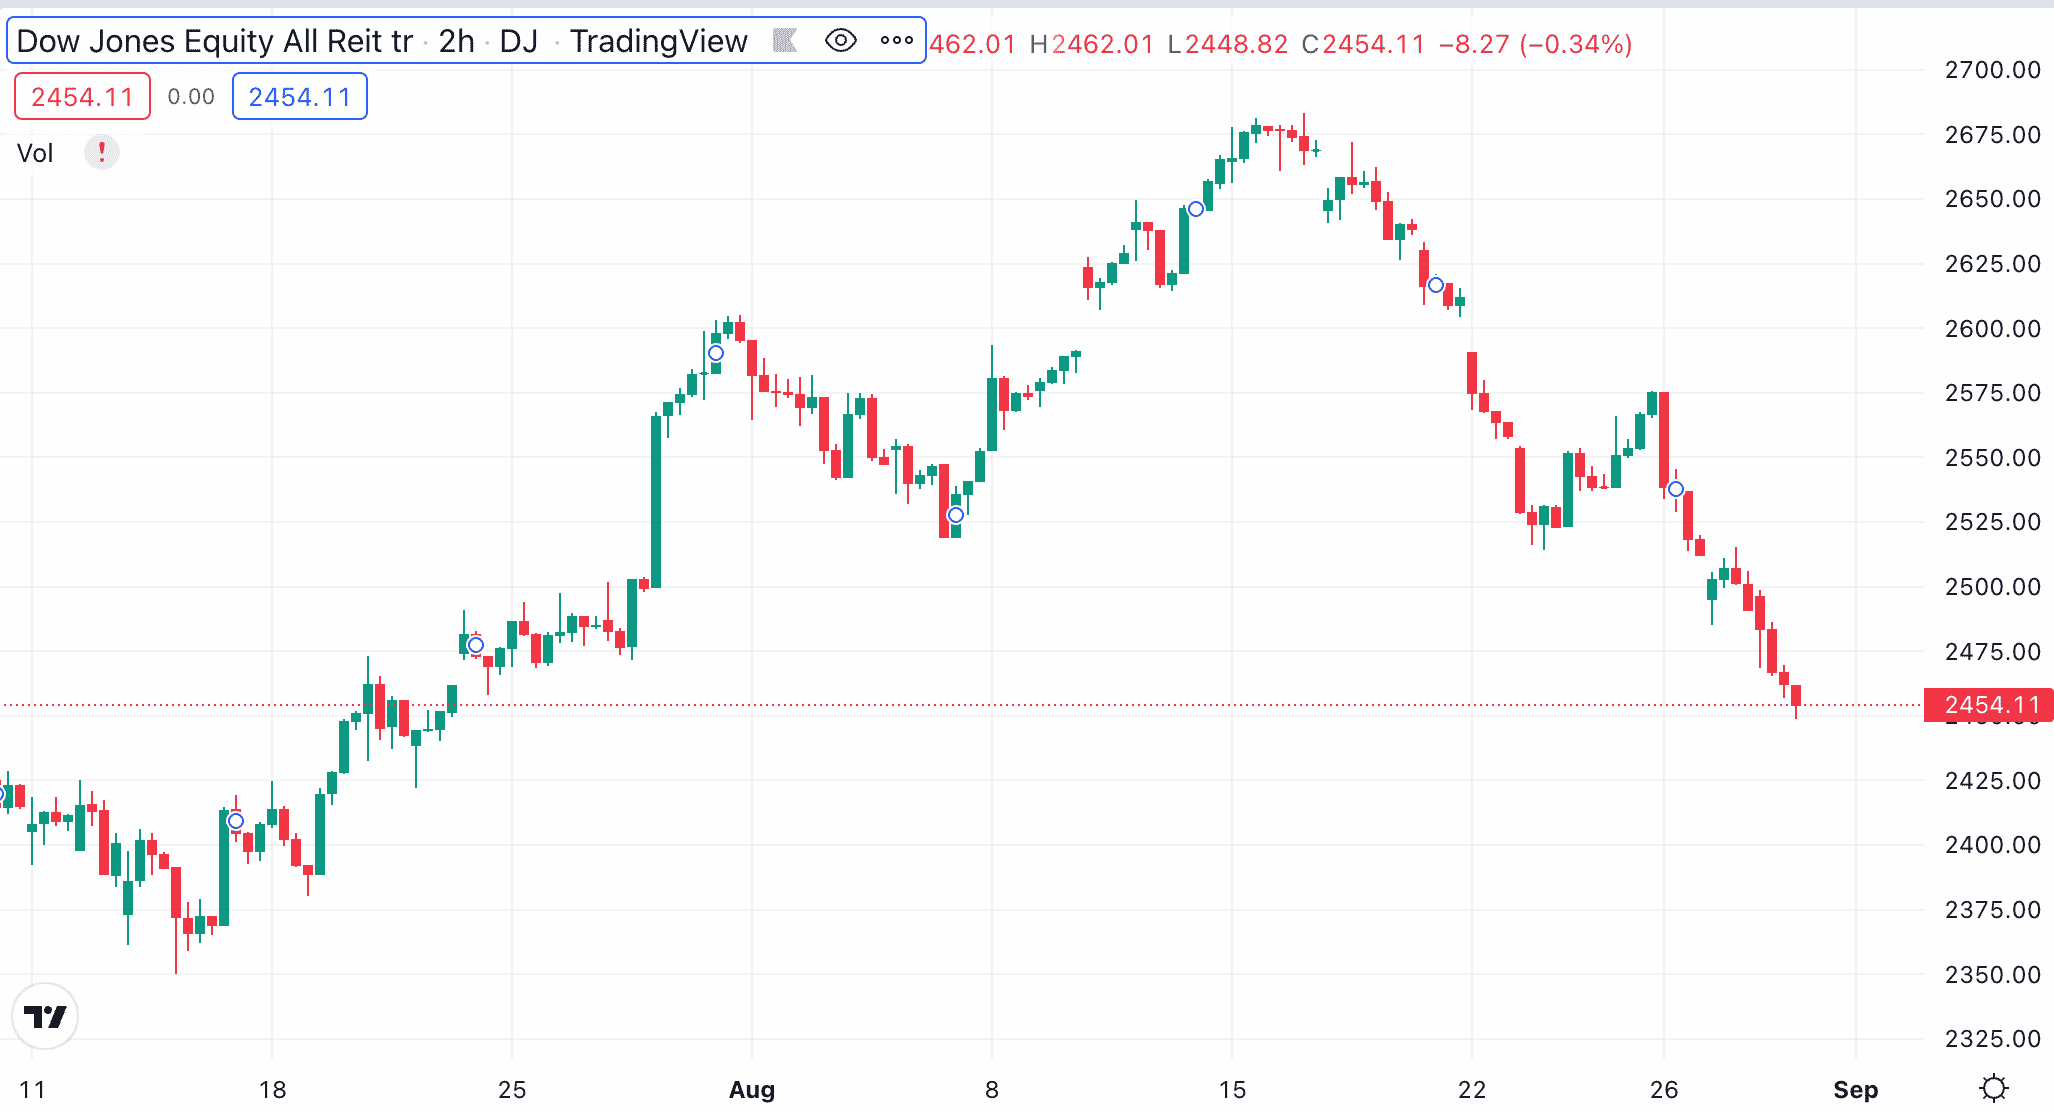Image resolution: width=2054 pixels, height=1112 pixels.
Task: Open chart settings gear icon
Action: coord(1994,1088)
